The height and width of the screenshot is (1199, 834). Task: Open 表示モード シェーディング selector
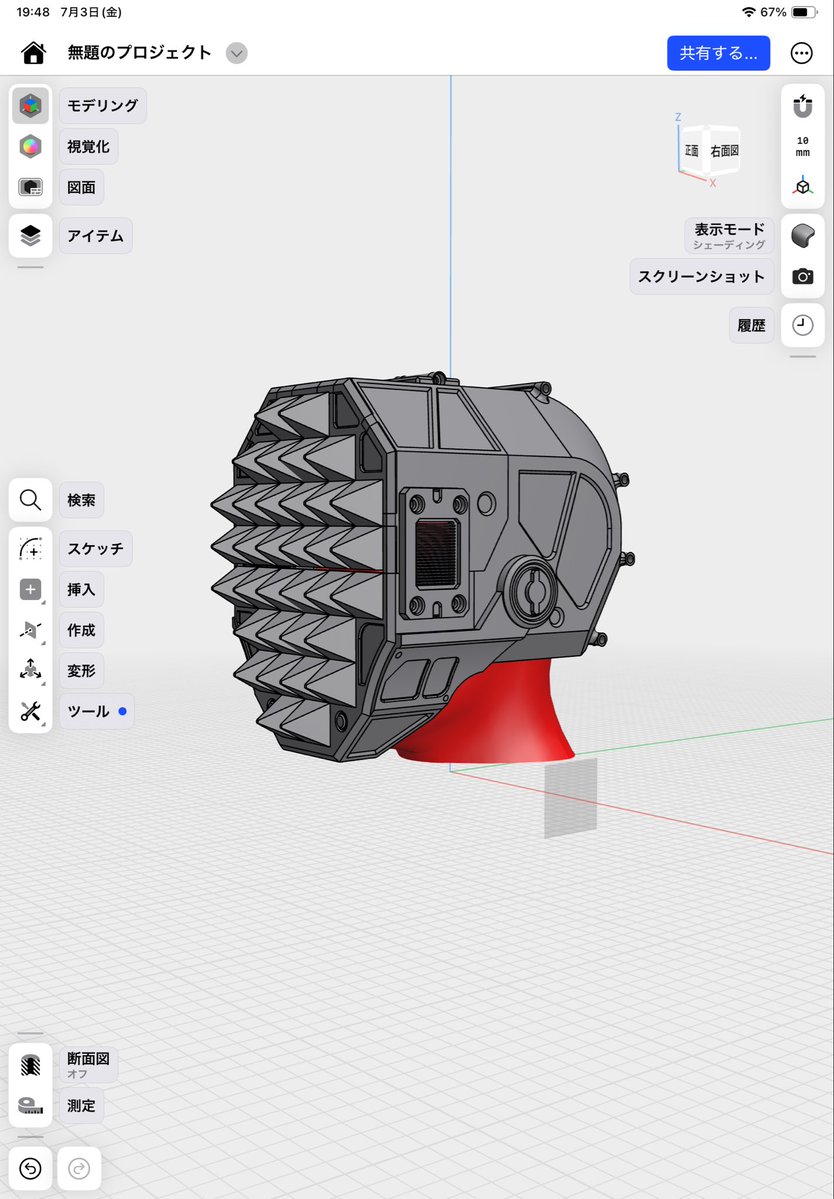tap(729, 236)
